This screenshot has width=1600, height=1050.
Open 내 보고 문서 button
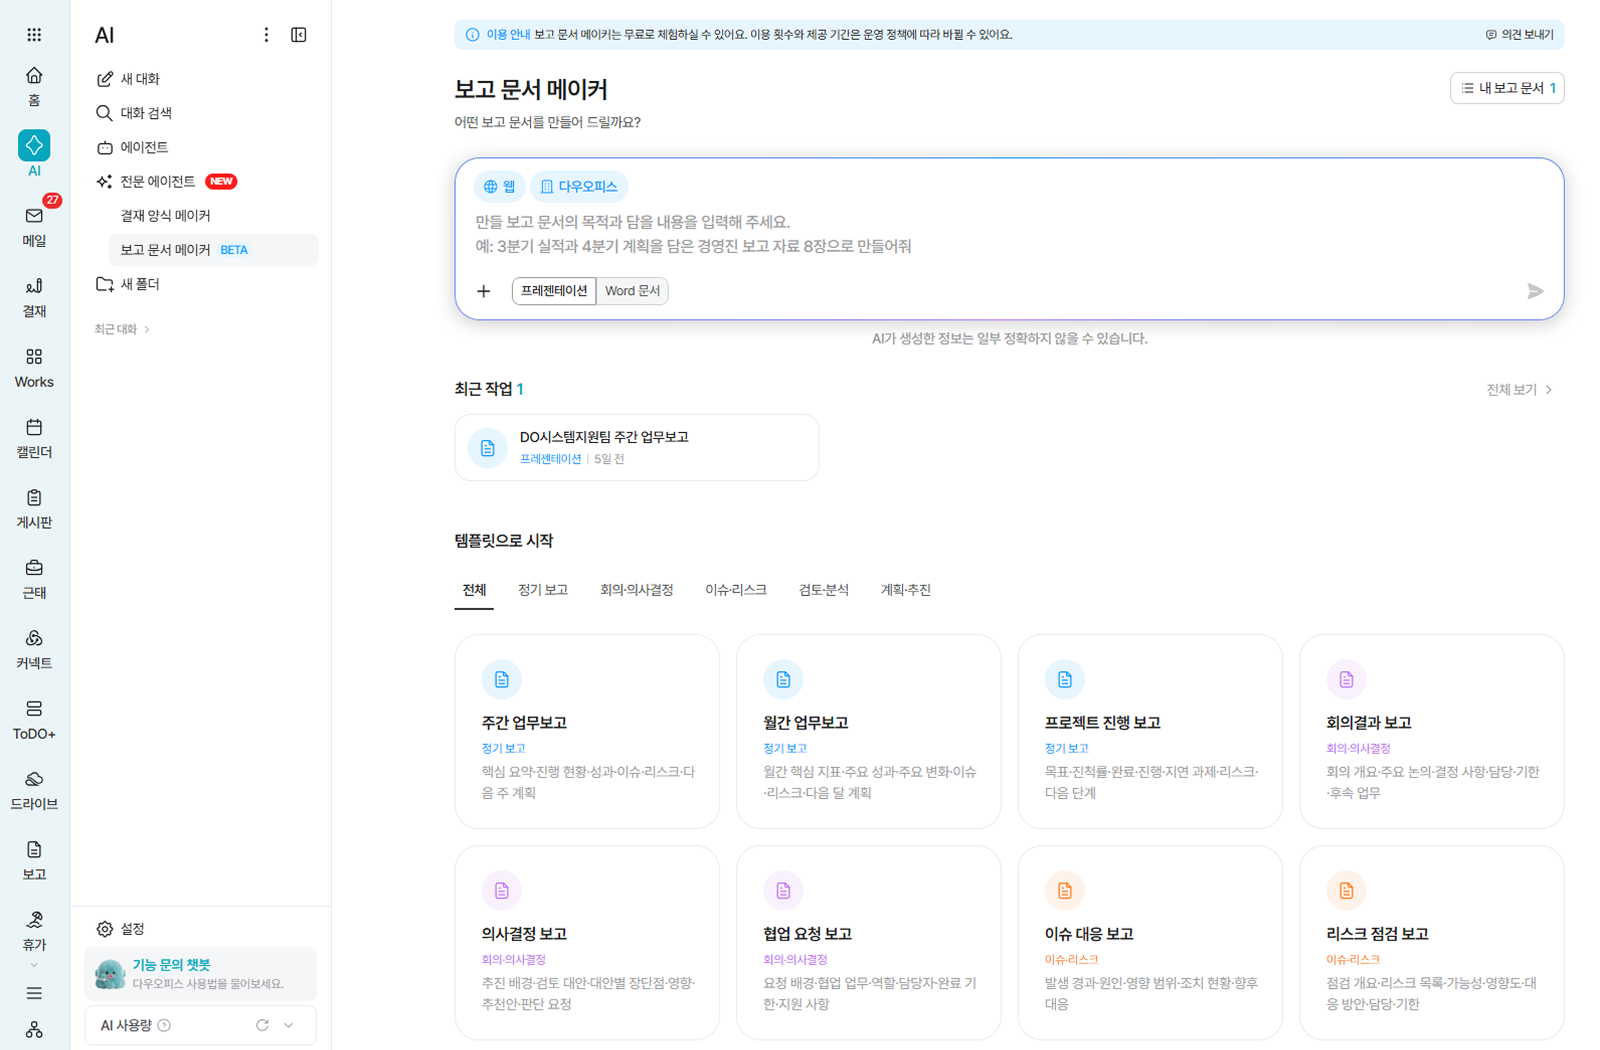(1507, 88)
